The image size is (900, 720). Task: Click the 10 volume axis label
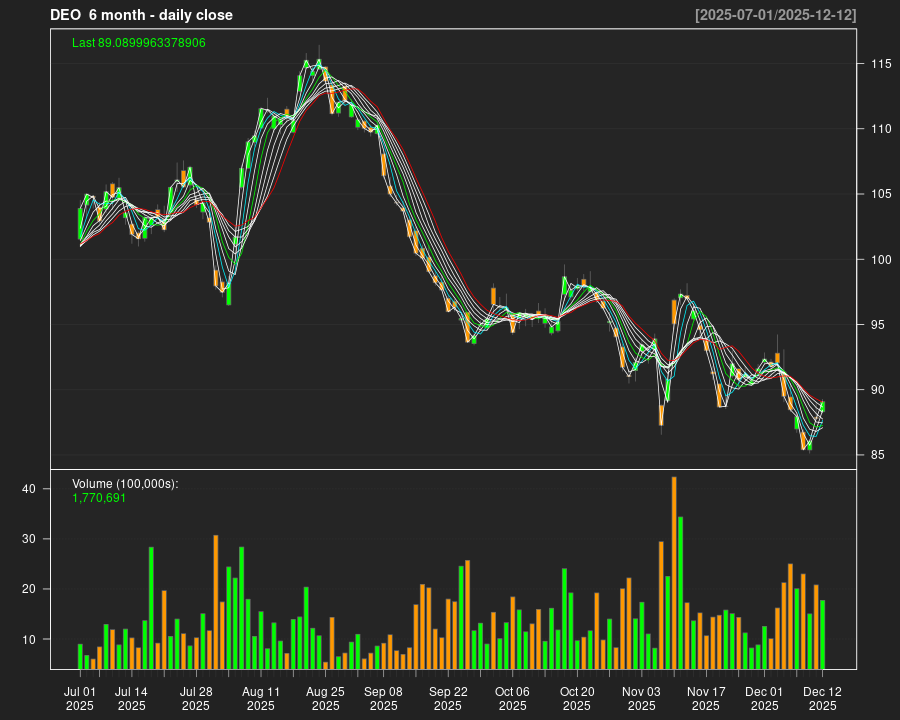tap(30, 639)
